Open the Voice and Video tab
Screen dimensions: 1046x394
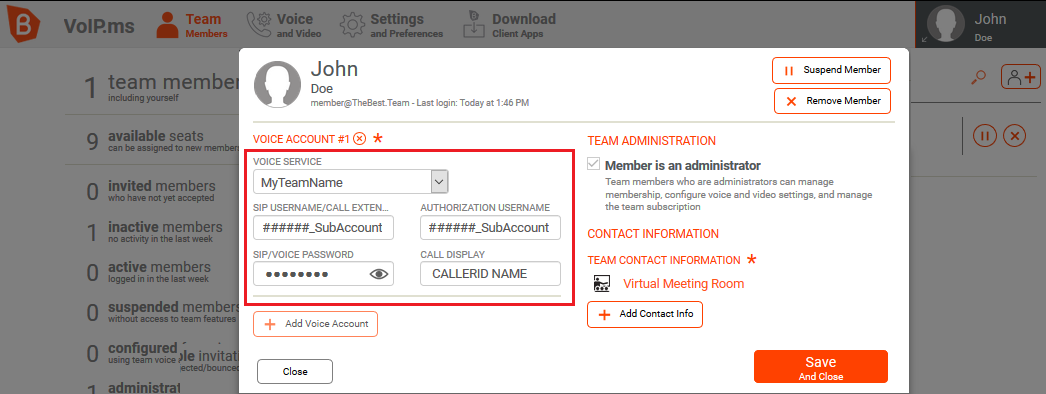(x=284, y=25)
